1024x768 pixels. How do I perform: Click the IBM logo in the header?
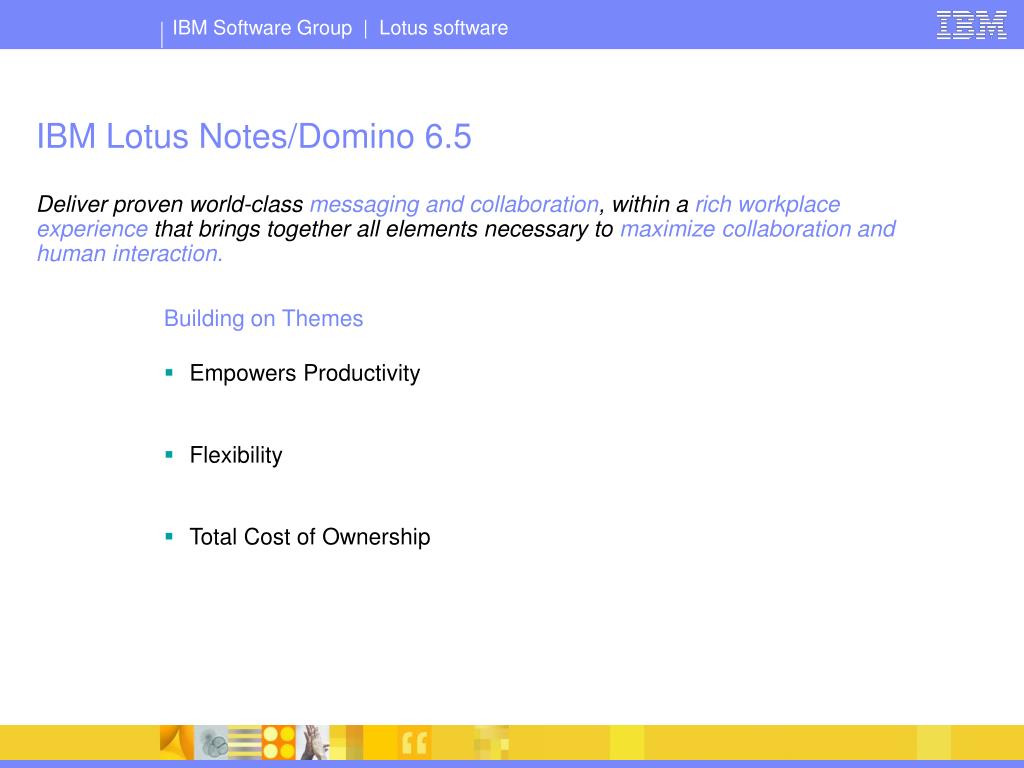pyautogui.click(x=971, y=25)
